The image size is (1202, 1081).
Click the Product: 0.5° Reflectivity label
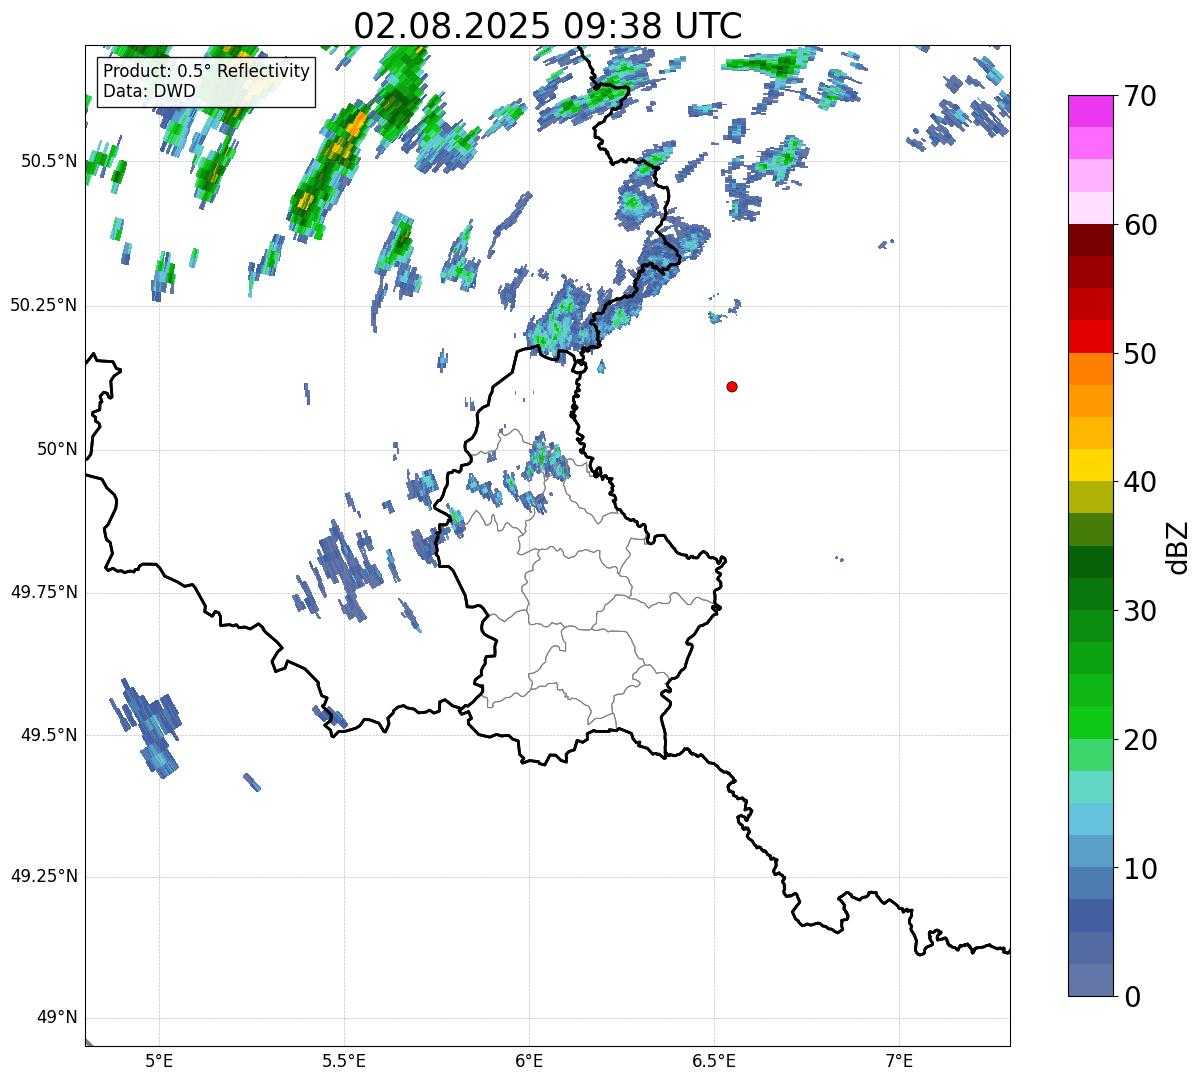coord(206,72)
